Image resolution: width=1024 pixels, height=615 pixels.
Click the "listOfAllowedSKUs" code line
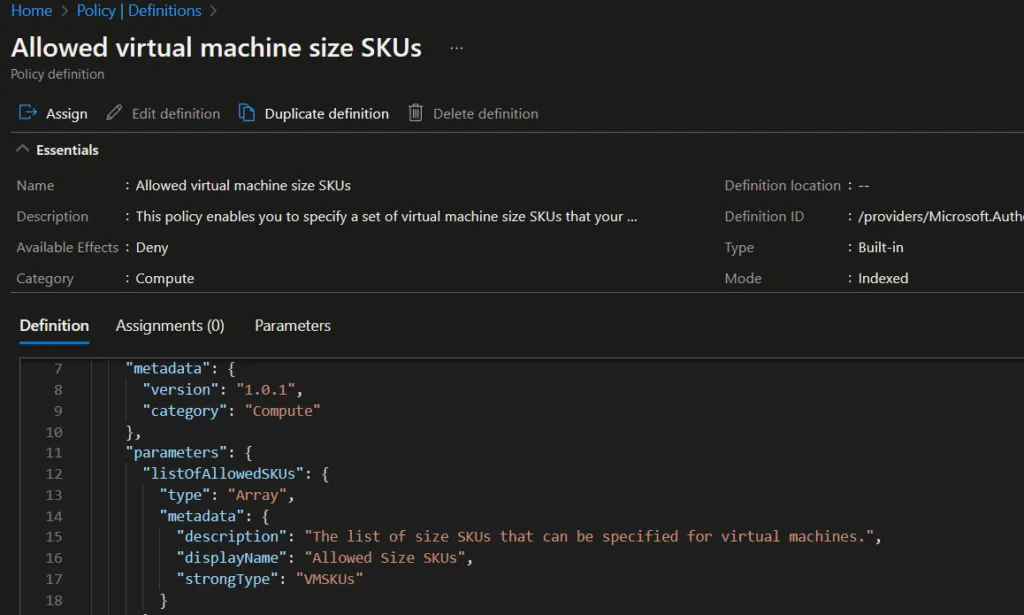[x=236, y=473]
